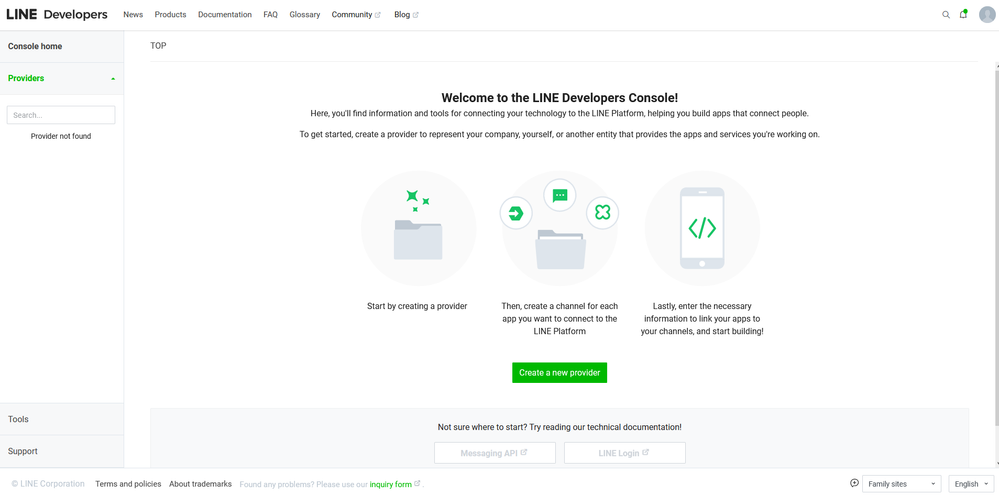This screenshot has height=496, width=999.
Task: Click the 'Provider not found' text
Action: (61, 136)
